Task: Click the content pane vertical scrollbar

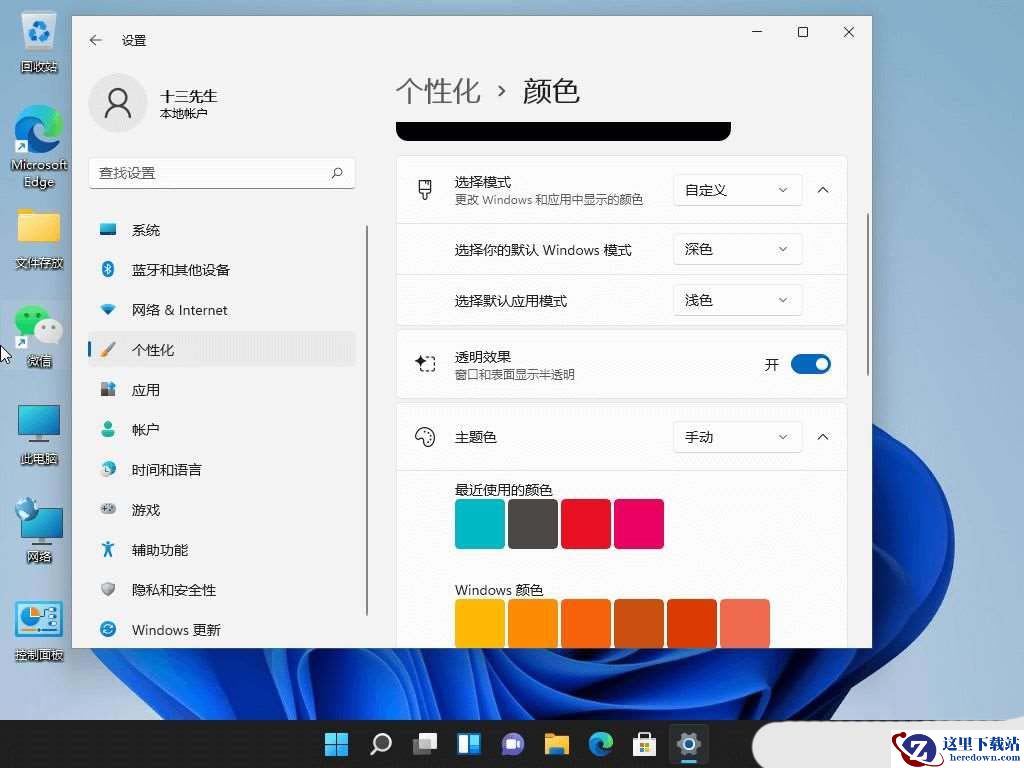Action: [867, 294]
